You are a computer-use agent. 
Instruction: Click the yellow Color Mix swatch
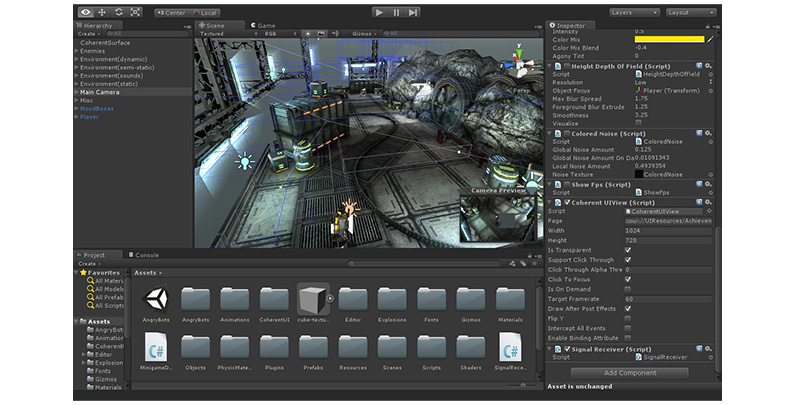[x=669, y=39]
